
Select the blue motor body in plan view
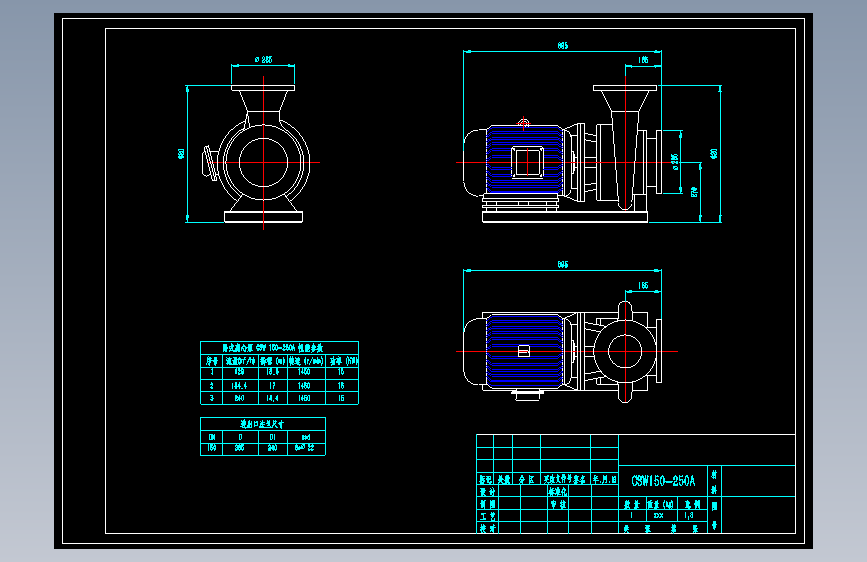pyautogui.click(x=524, y=351)
